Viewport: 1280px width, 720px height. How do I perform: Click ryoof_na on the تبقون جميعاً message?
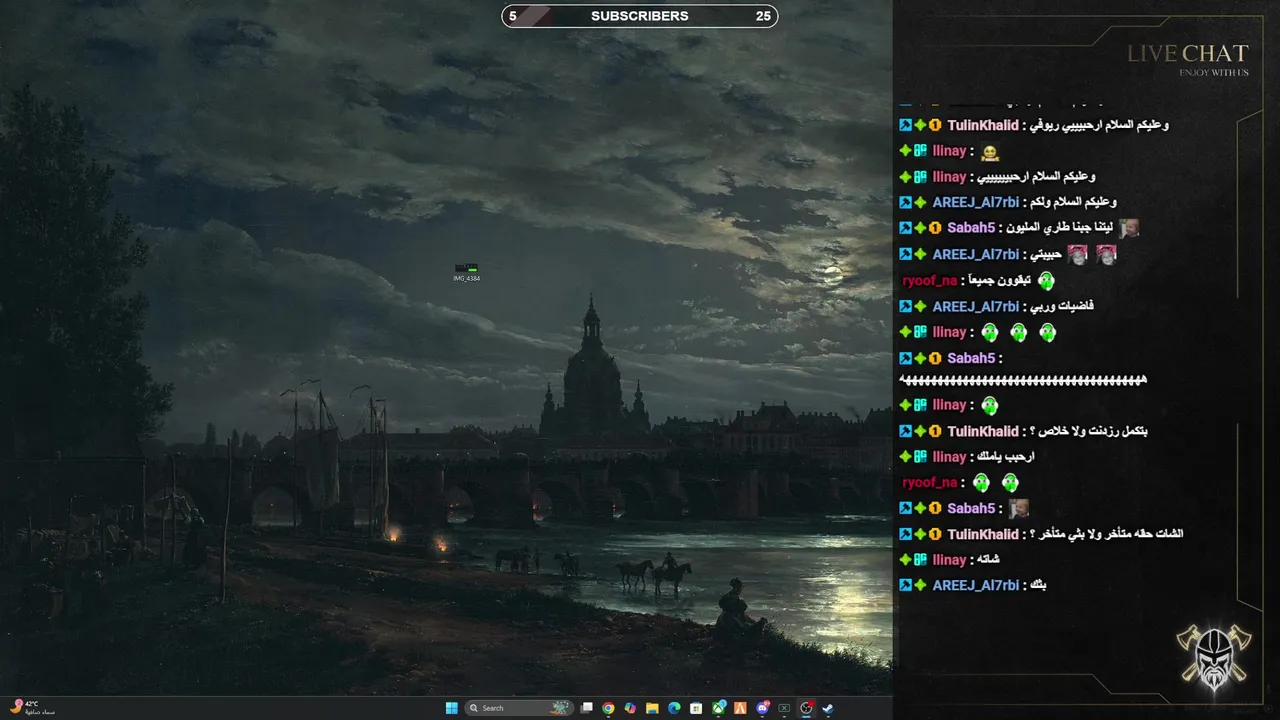(x=929, y=281)
